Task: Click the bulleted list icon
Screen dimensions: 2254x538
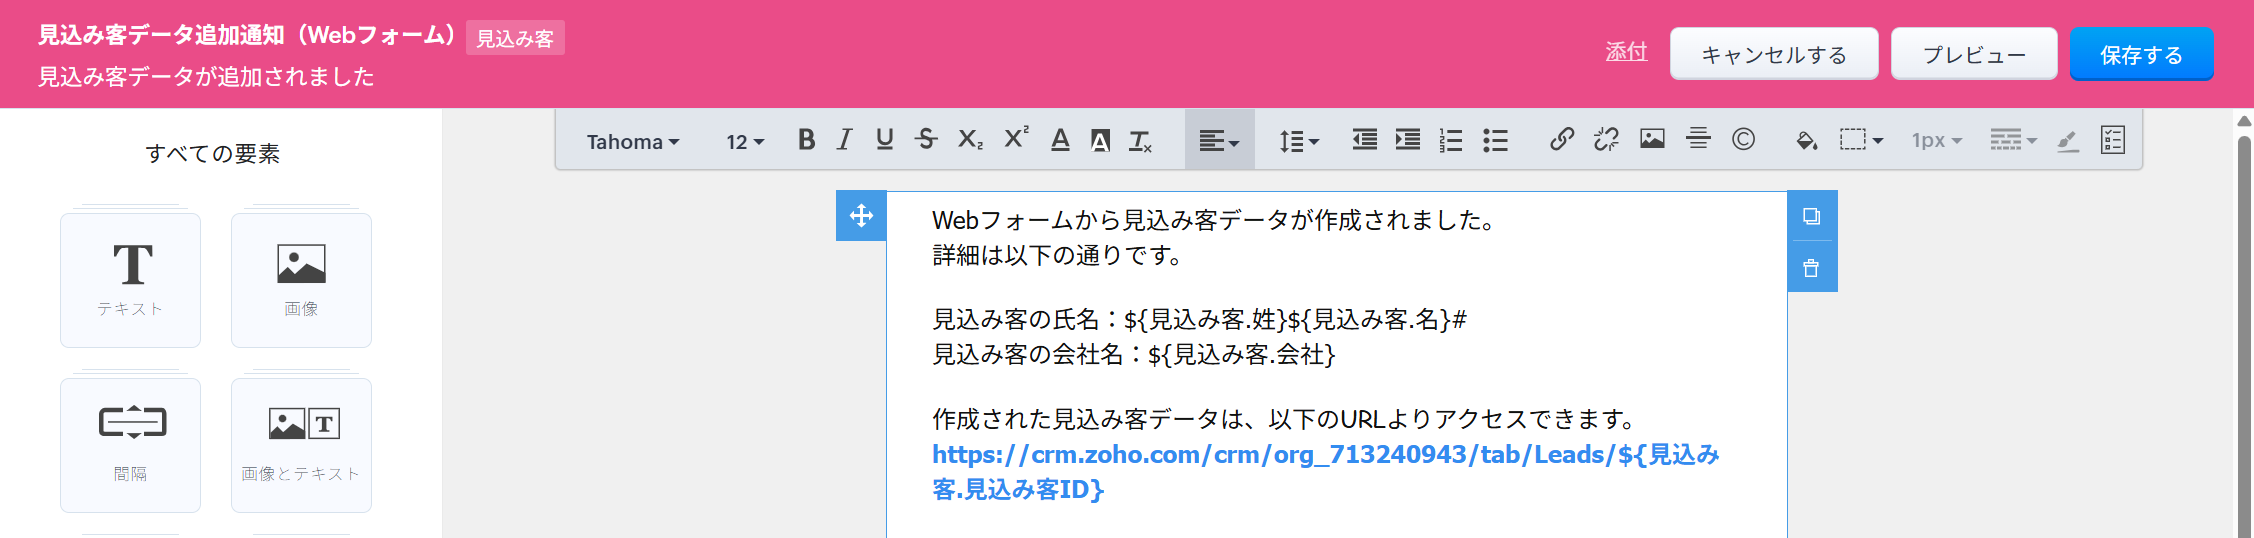Action: pyautogui.click(x=1495, y=140)
